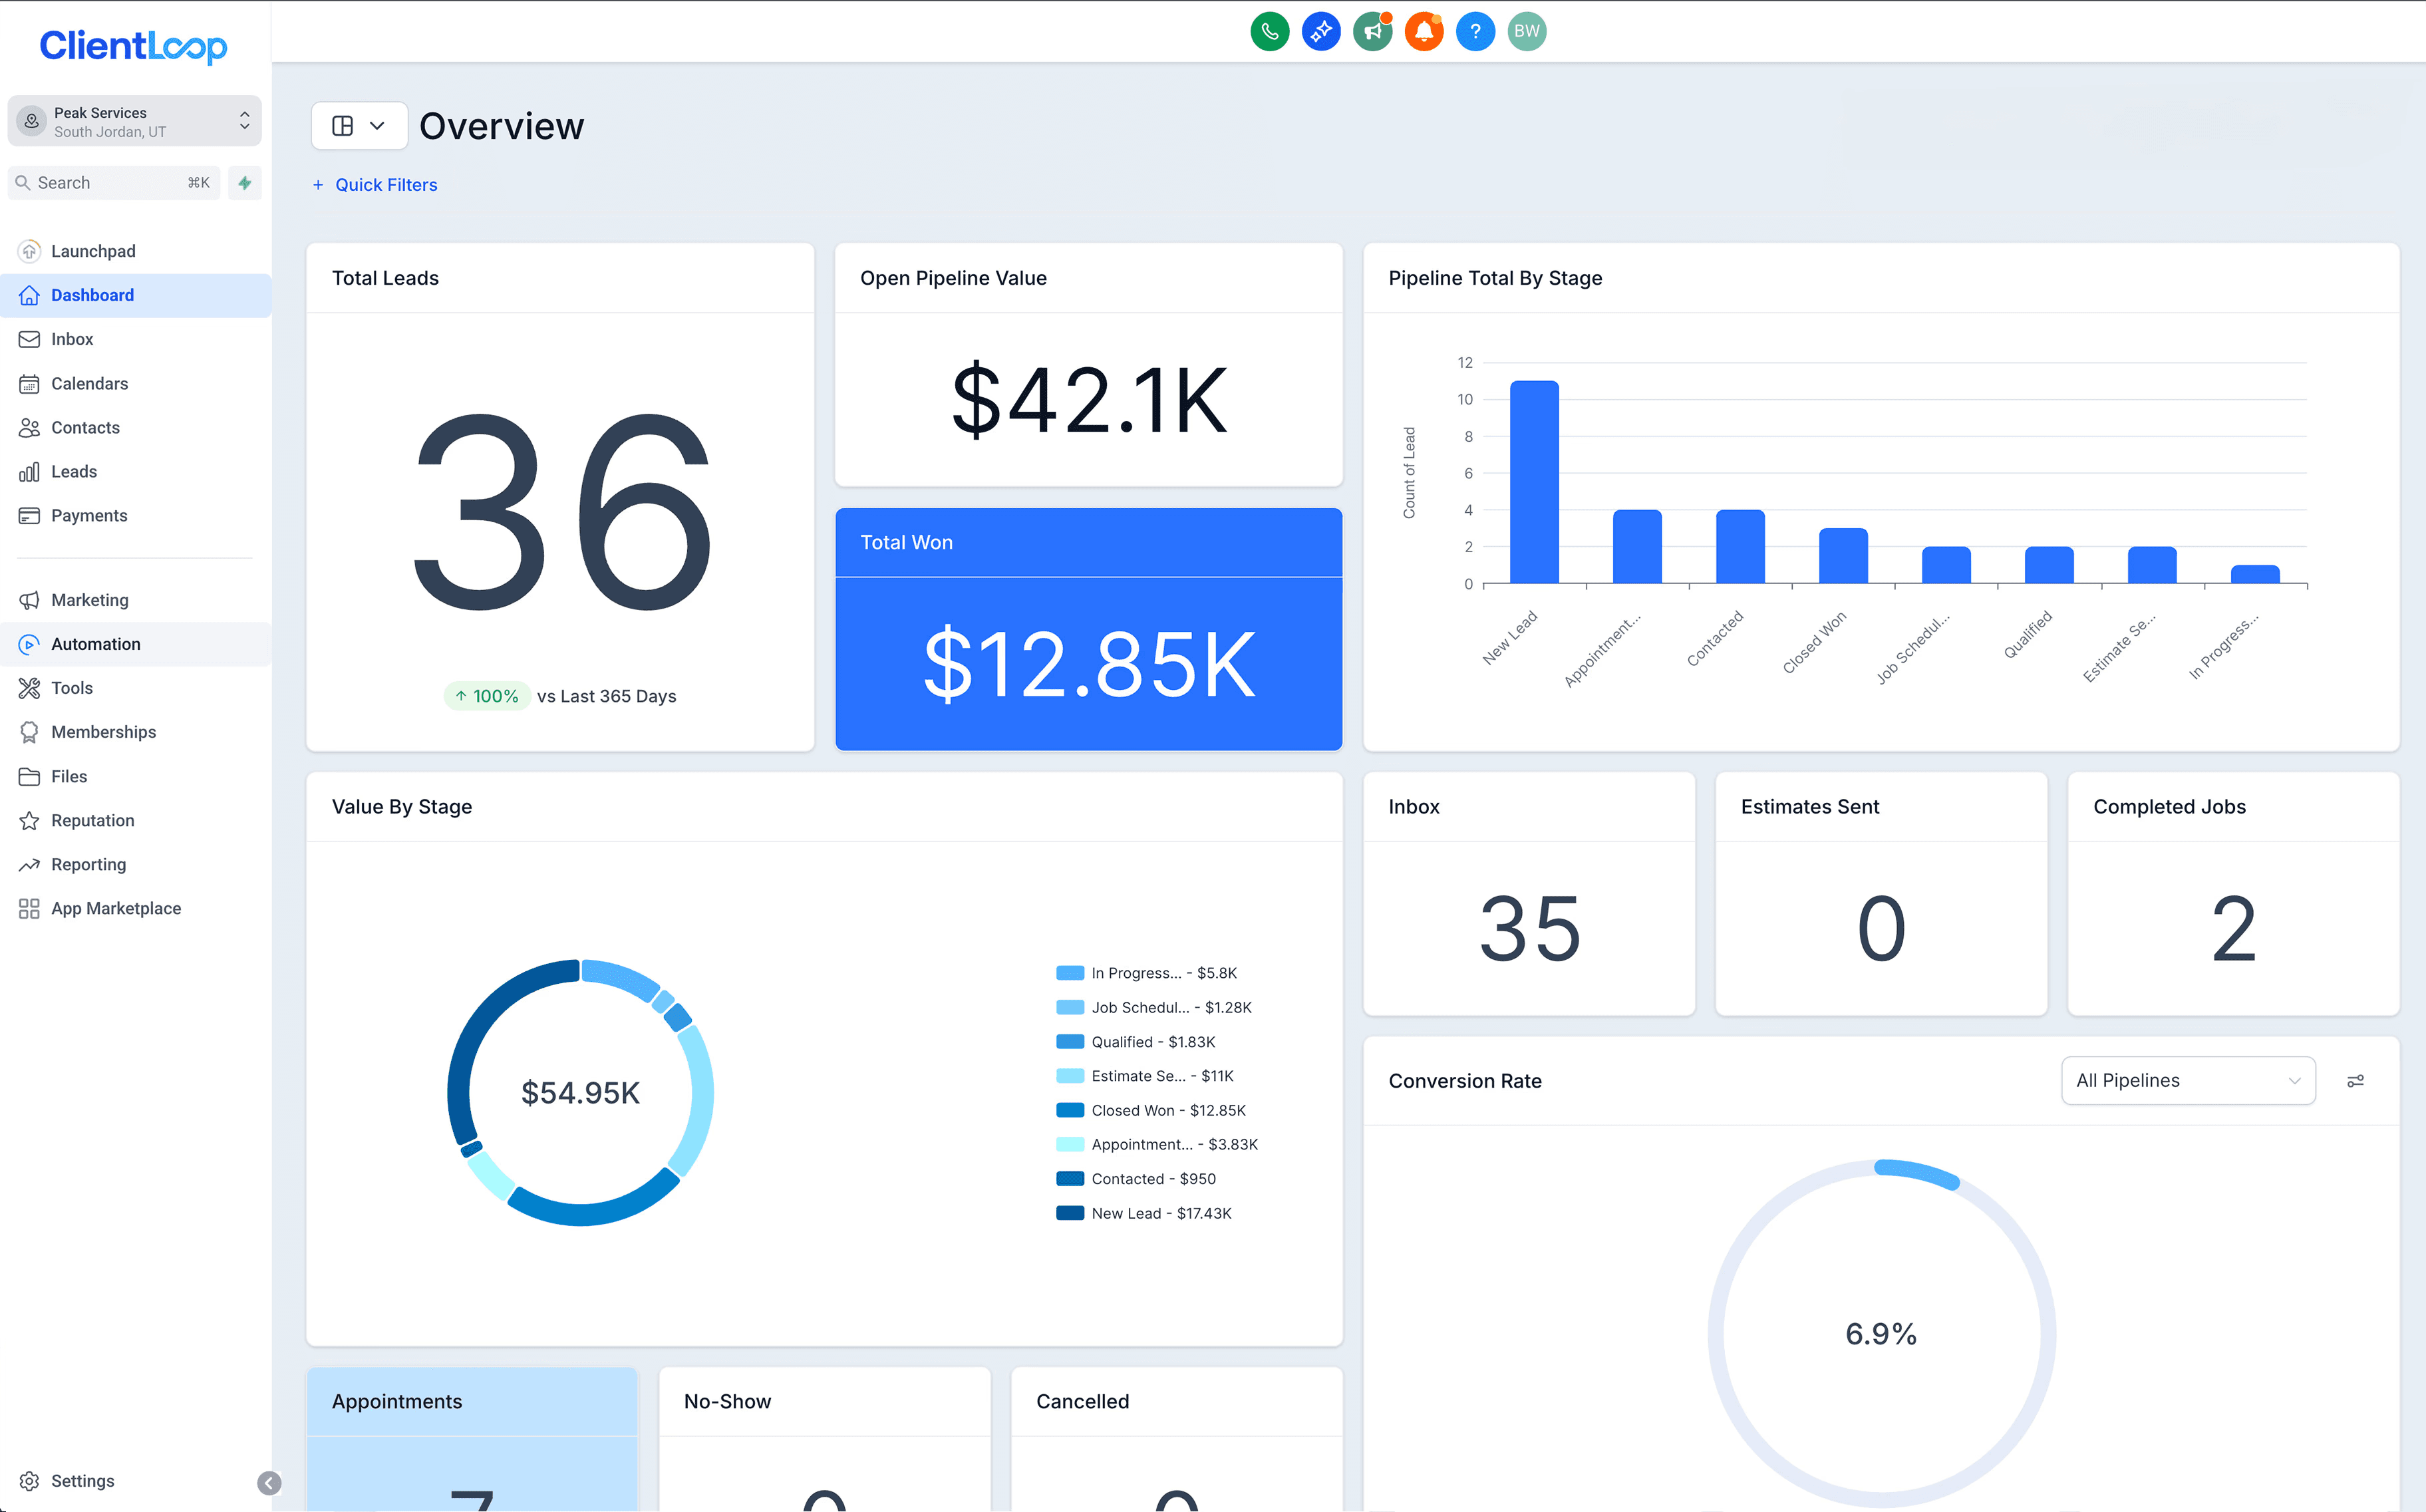Collapse the sidebar with arrow button
Screen dimensions: 2426x1512
coord(269,1482)
